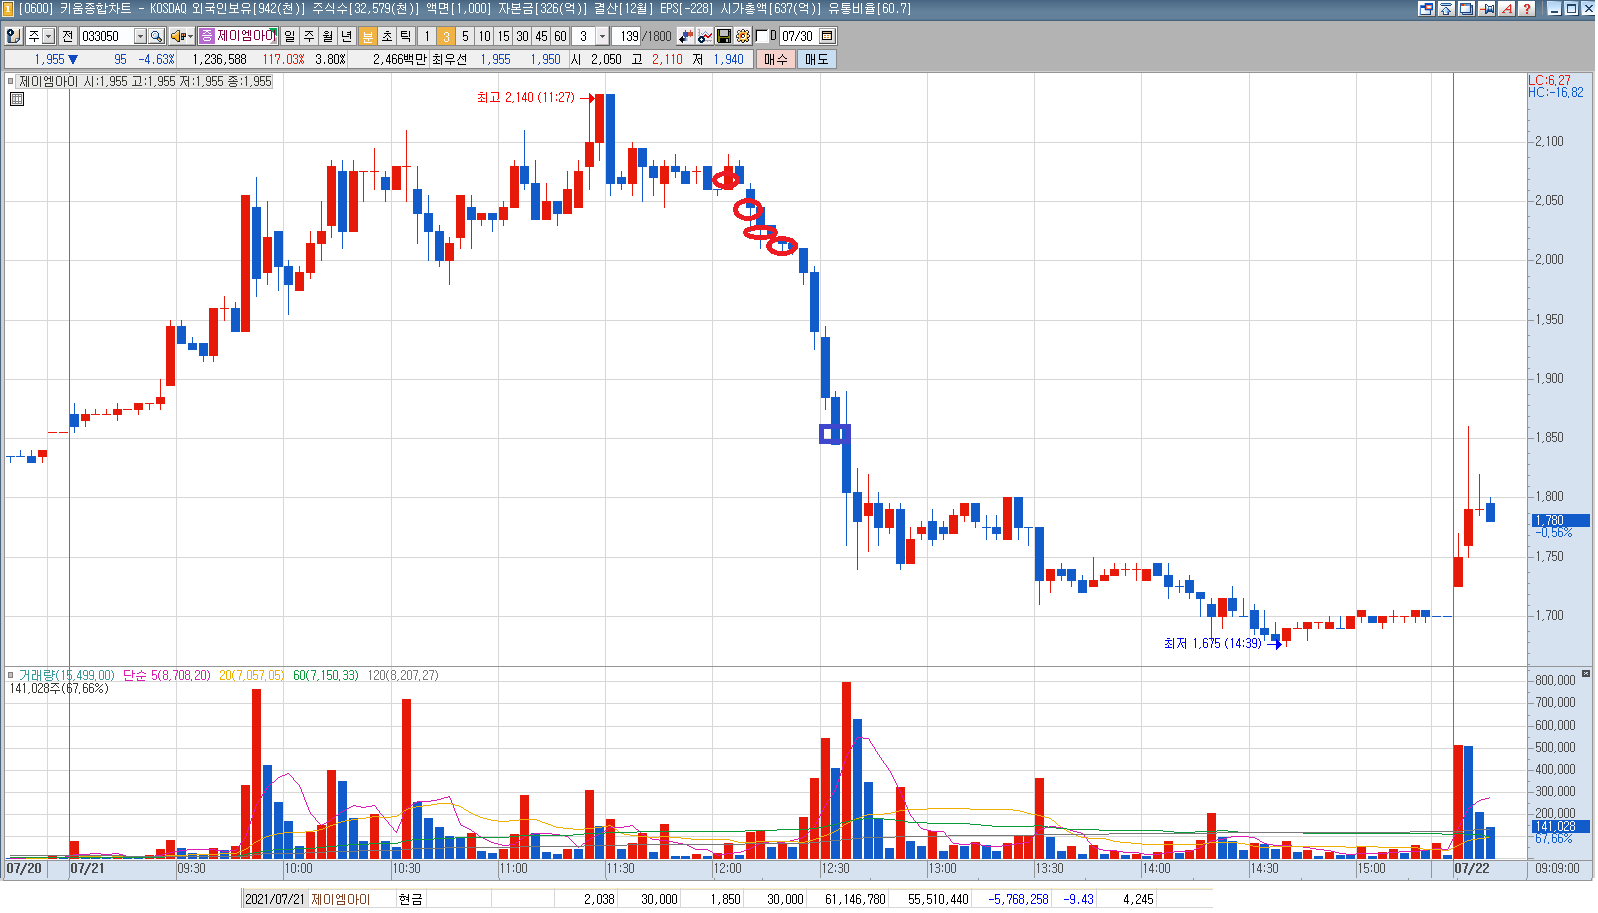Click the LC:6.27 label at chart corner
The width and height of the screenshot is (1598, 913).
coord(1550,80)
